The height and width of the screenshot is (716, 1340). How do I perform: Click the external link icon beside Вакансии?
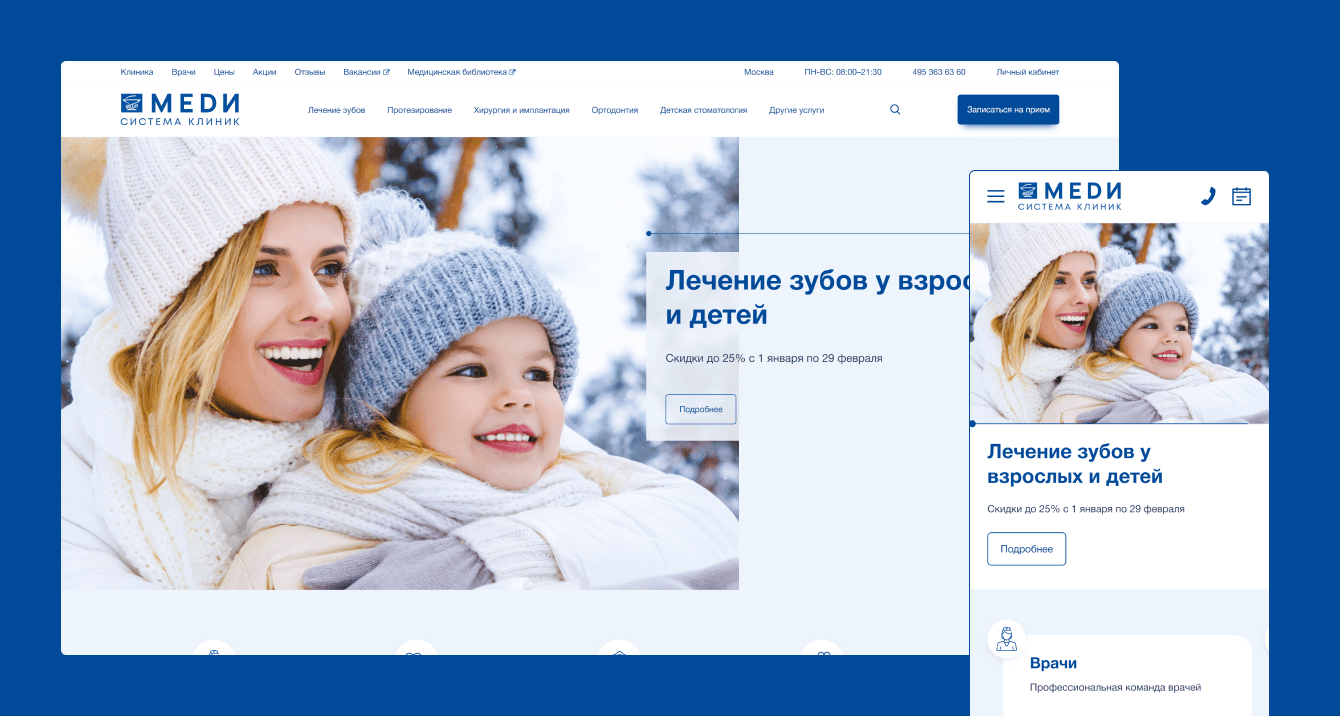pyautogui.click(x=386, y=72)
